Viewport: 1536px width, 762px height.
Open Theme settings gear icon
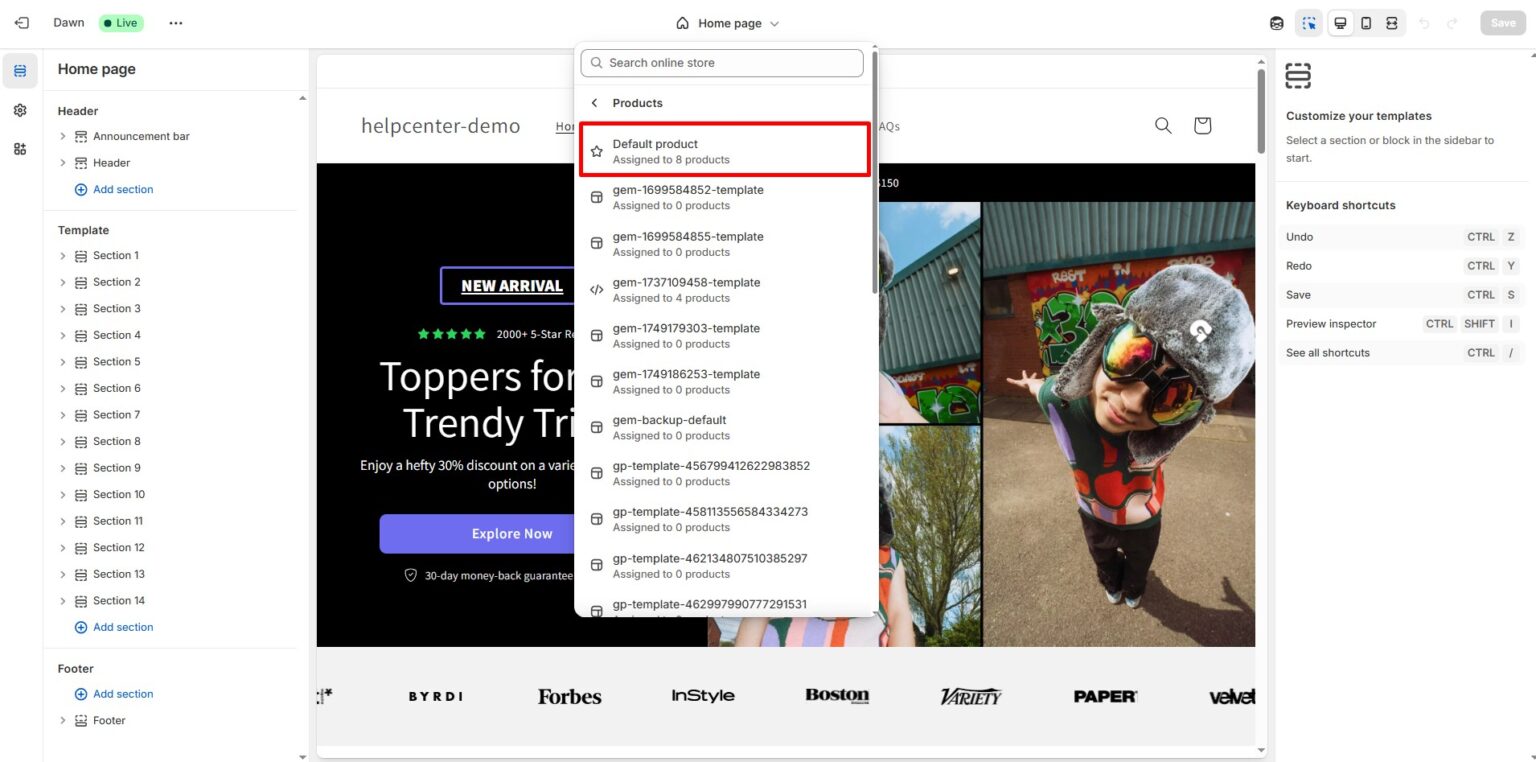(20, 110)
